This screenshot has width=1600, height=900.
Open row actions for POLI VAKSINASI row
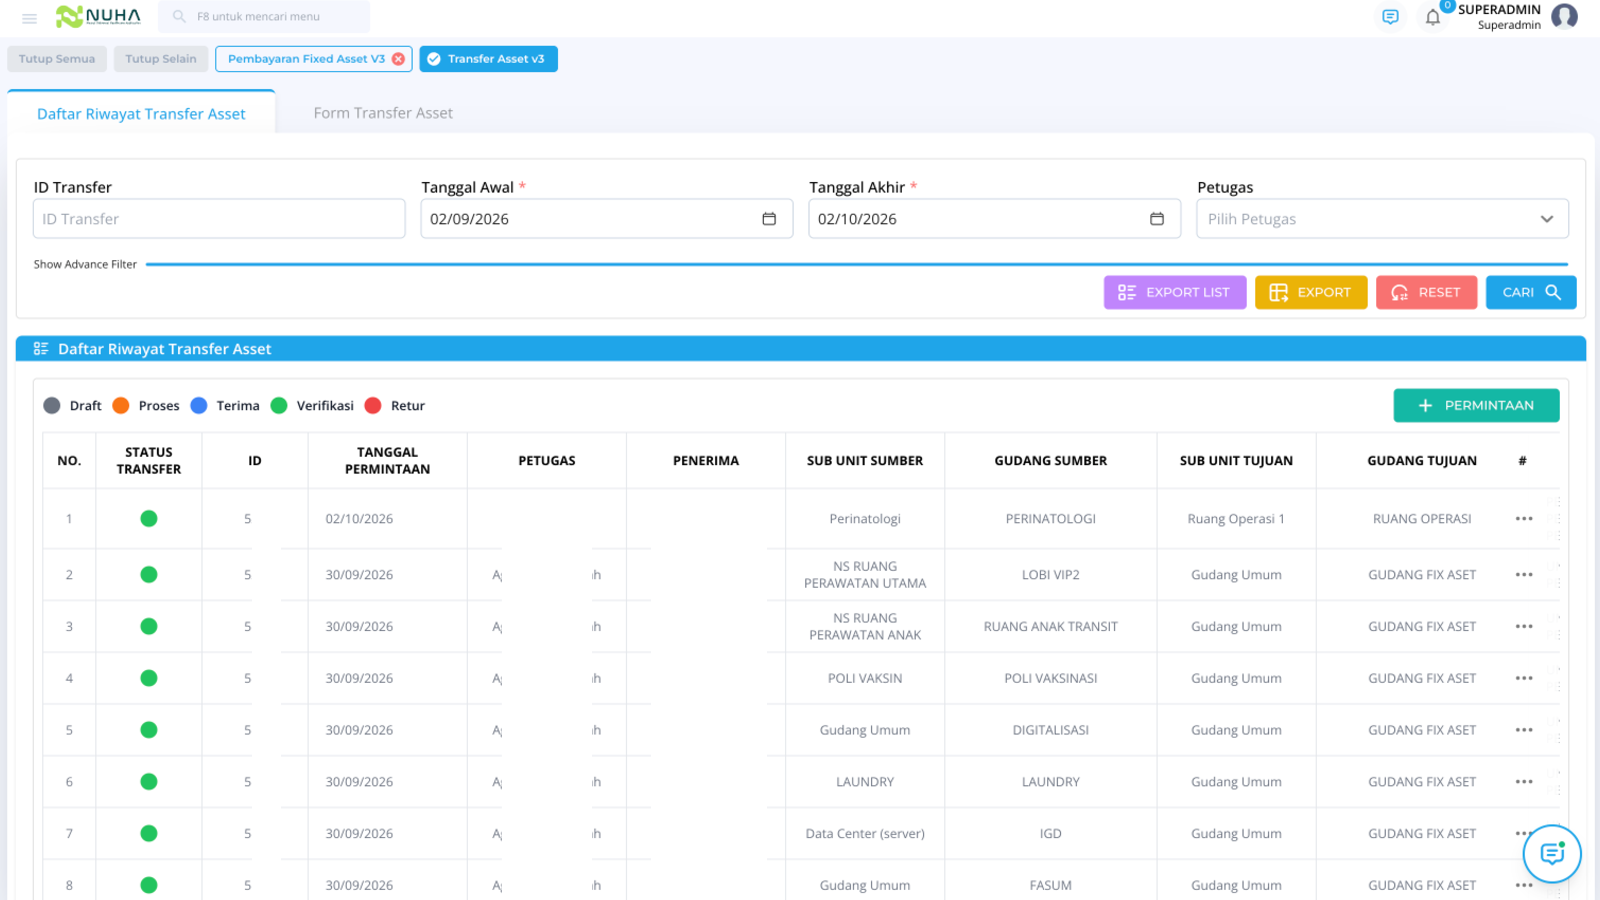tap(1524, 678)
